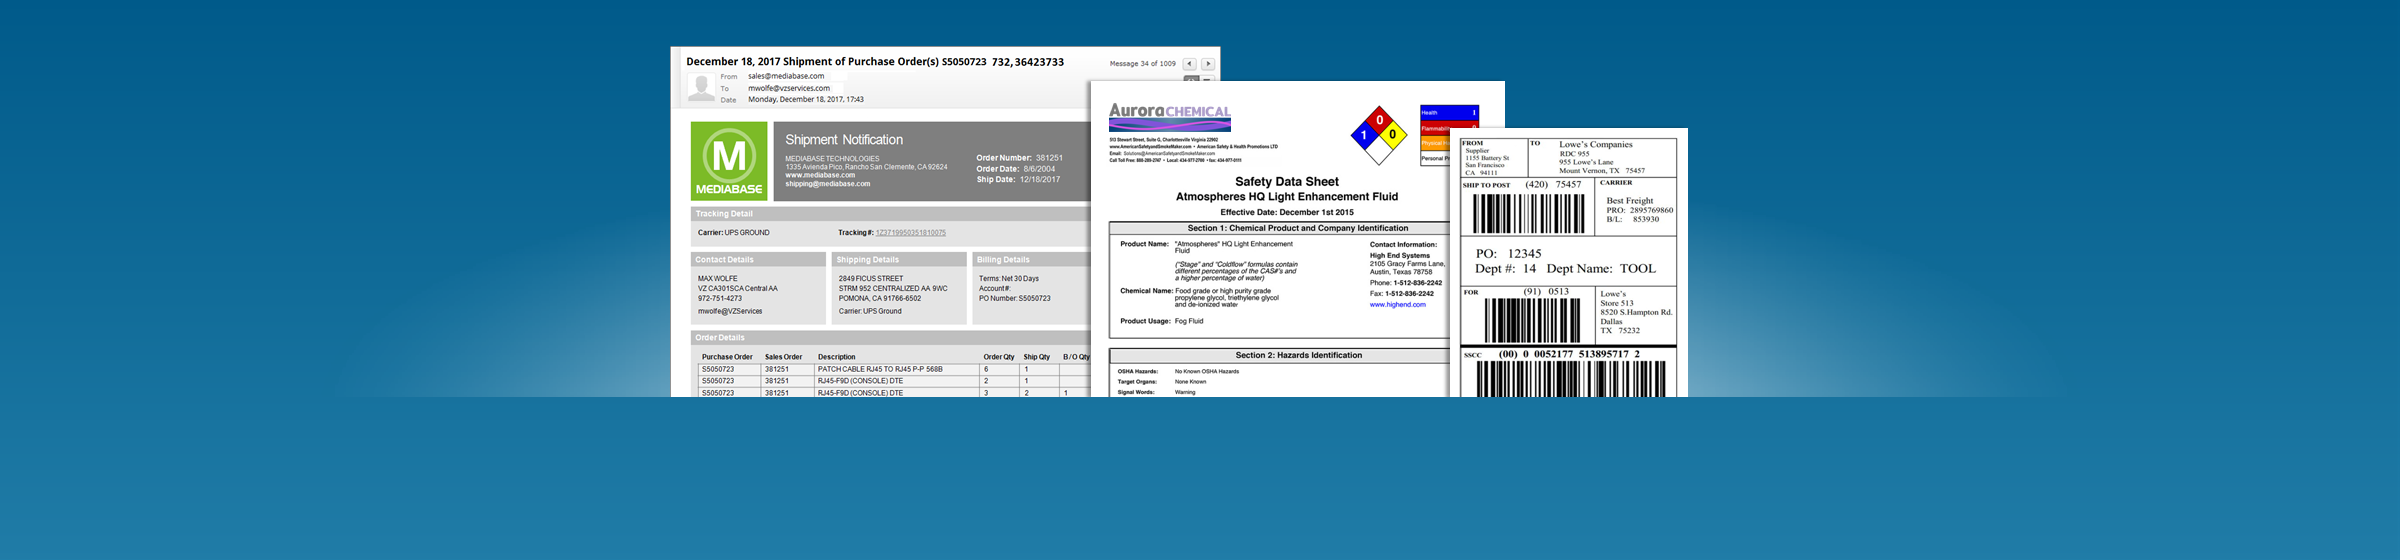Click the 'Purchase Order' column header

click(727, 357)
